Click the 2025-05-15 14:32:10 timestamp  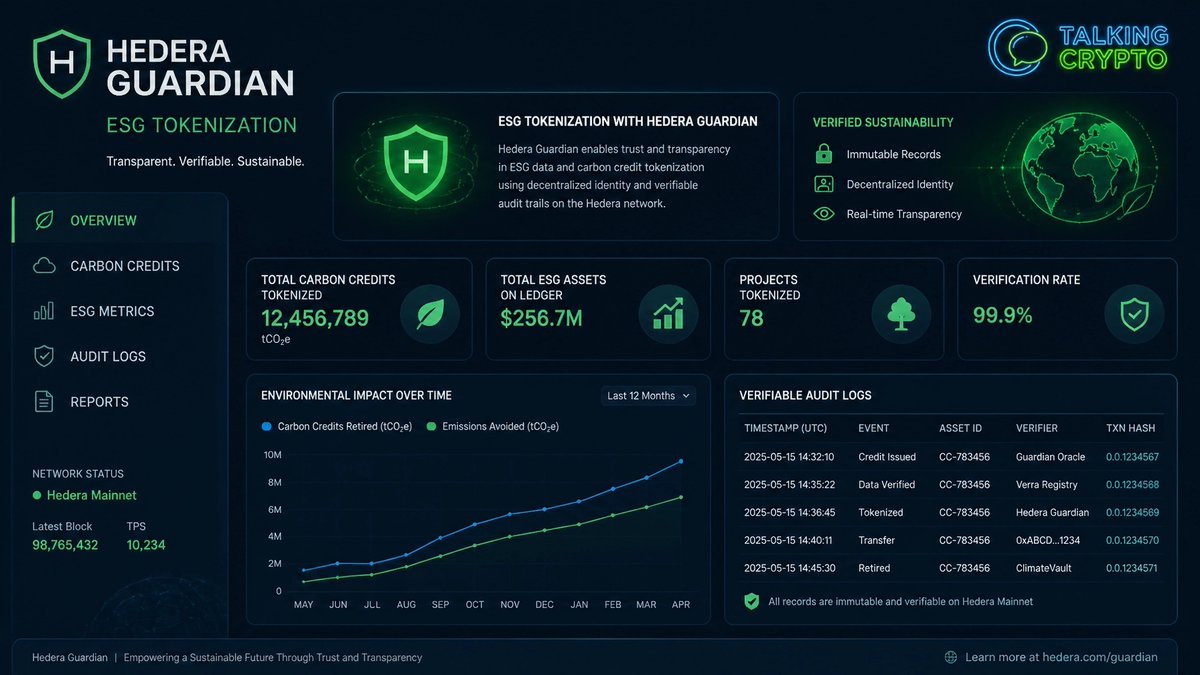tap(789, 457)
